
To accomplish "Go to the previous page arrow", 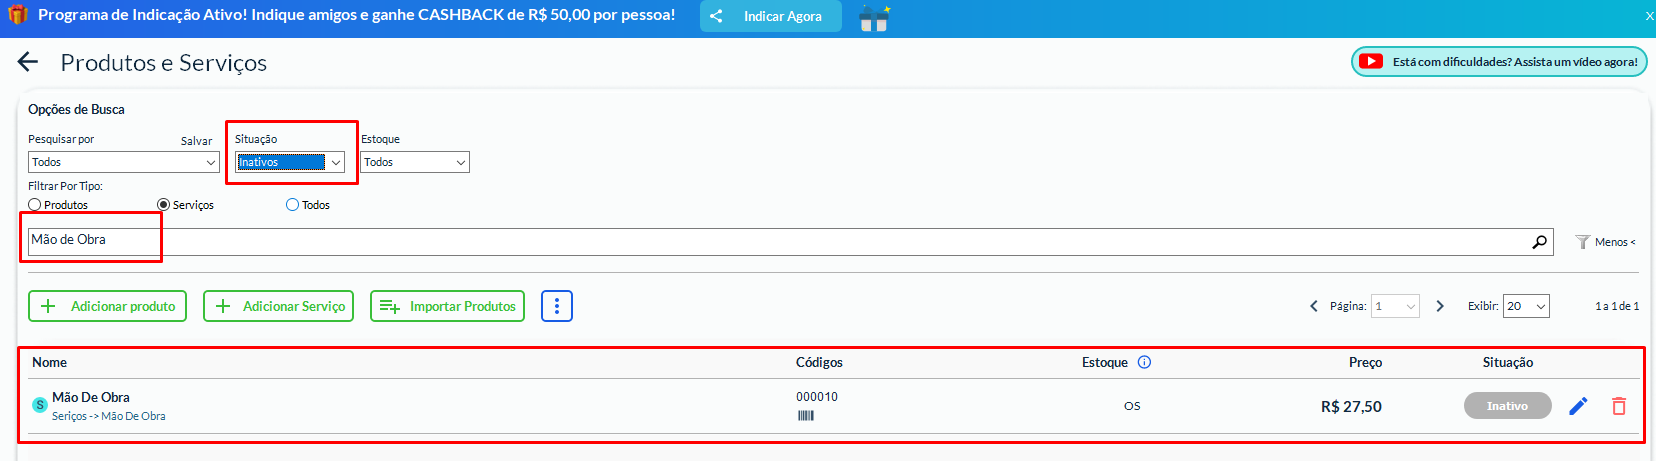I will click(1314, 306).
